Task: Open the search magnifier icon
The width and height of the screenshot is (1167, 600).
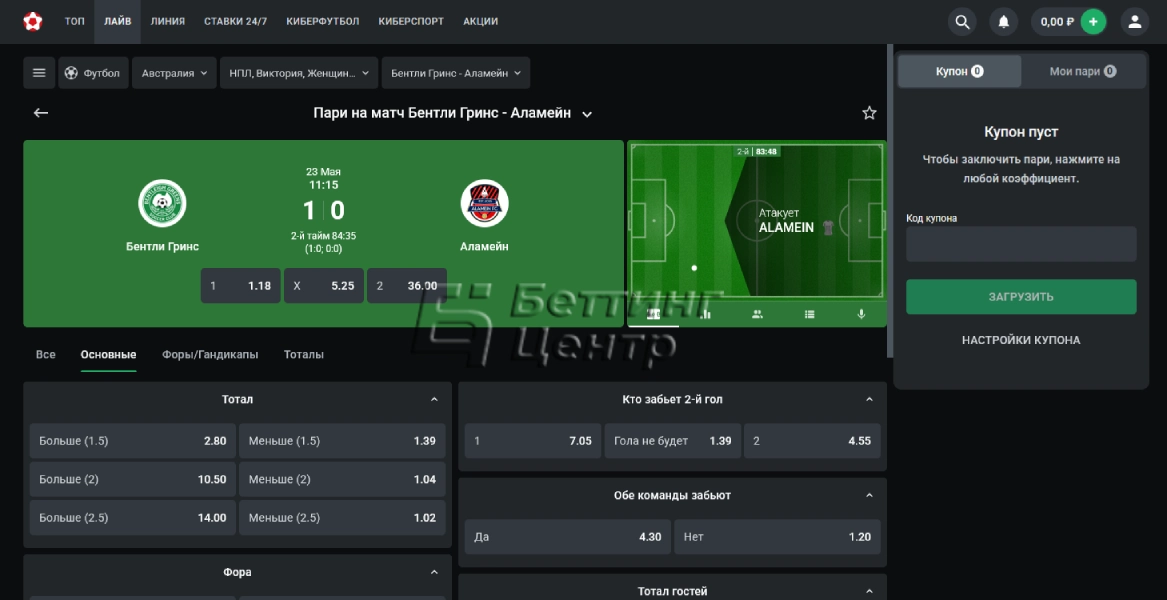Action: 962,21
